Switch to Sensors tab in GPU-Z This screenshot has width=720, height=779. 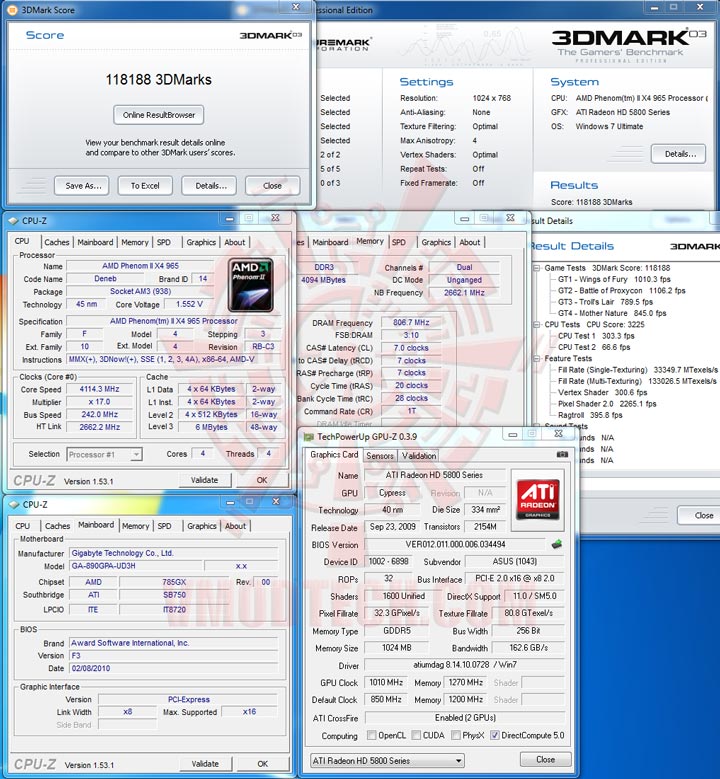(x=380, y=455)
